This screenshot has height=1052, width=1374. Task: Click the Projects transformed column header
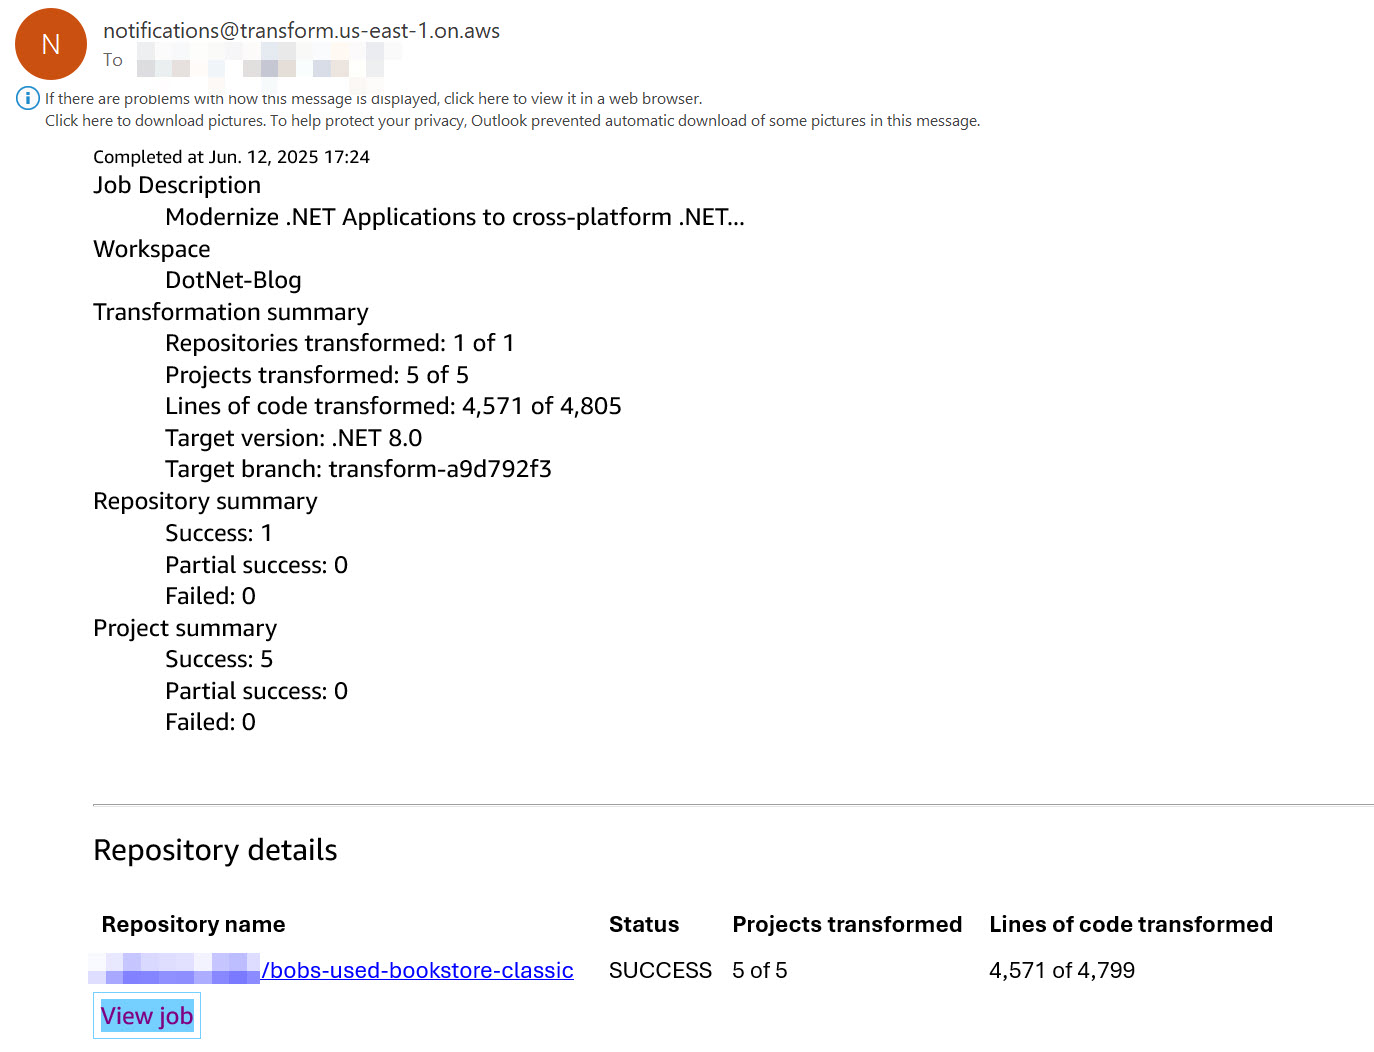pos(847,924)
